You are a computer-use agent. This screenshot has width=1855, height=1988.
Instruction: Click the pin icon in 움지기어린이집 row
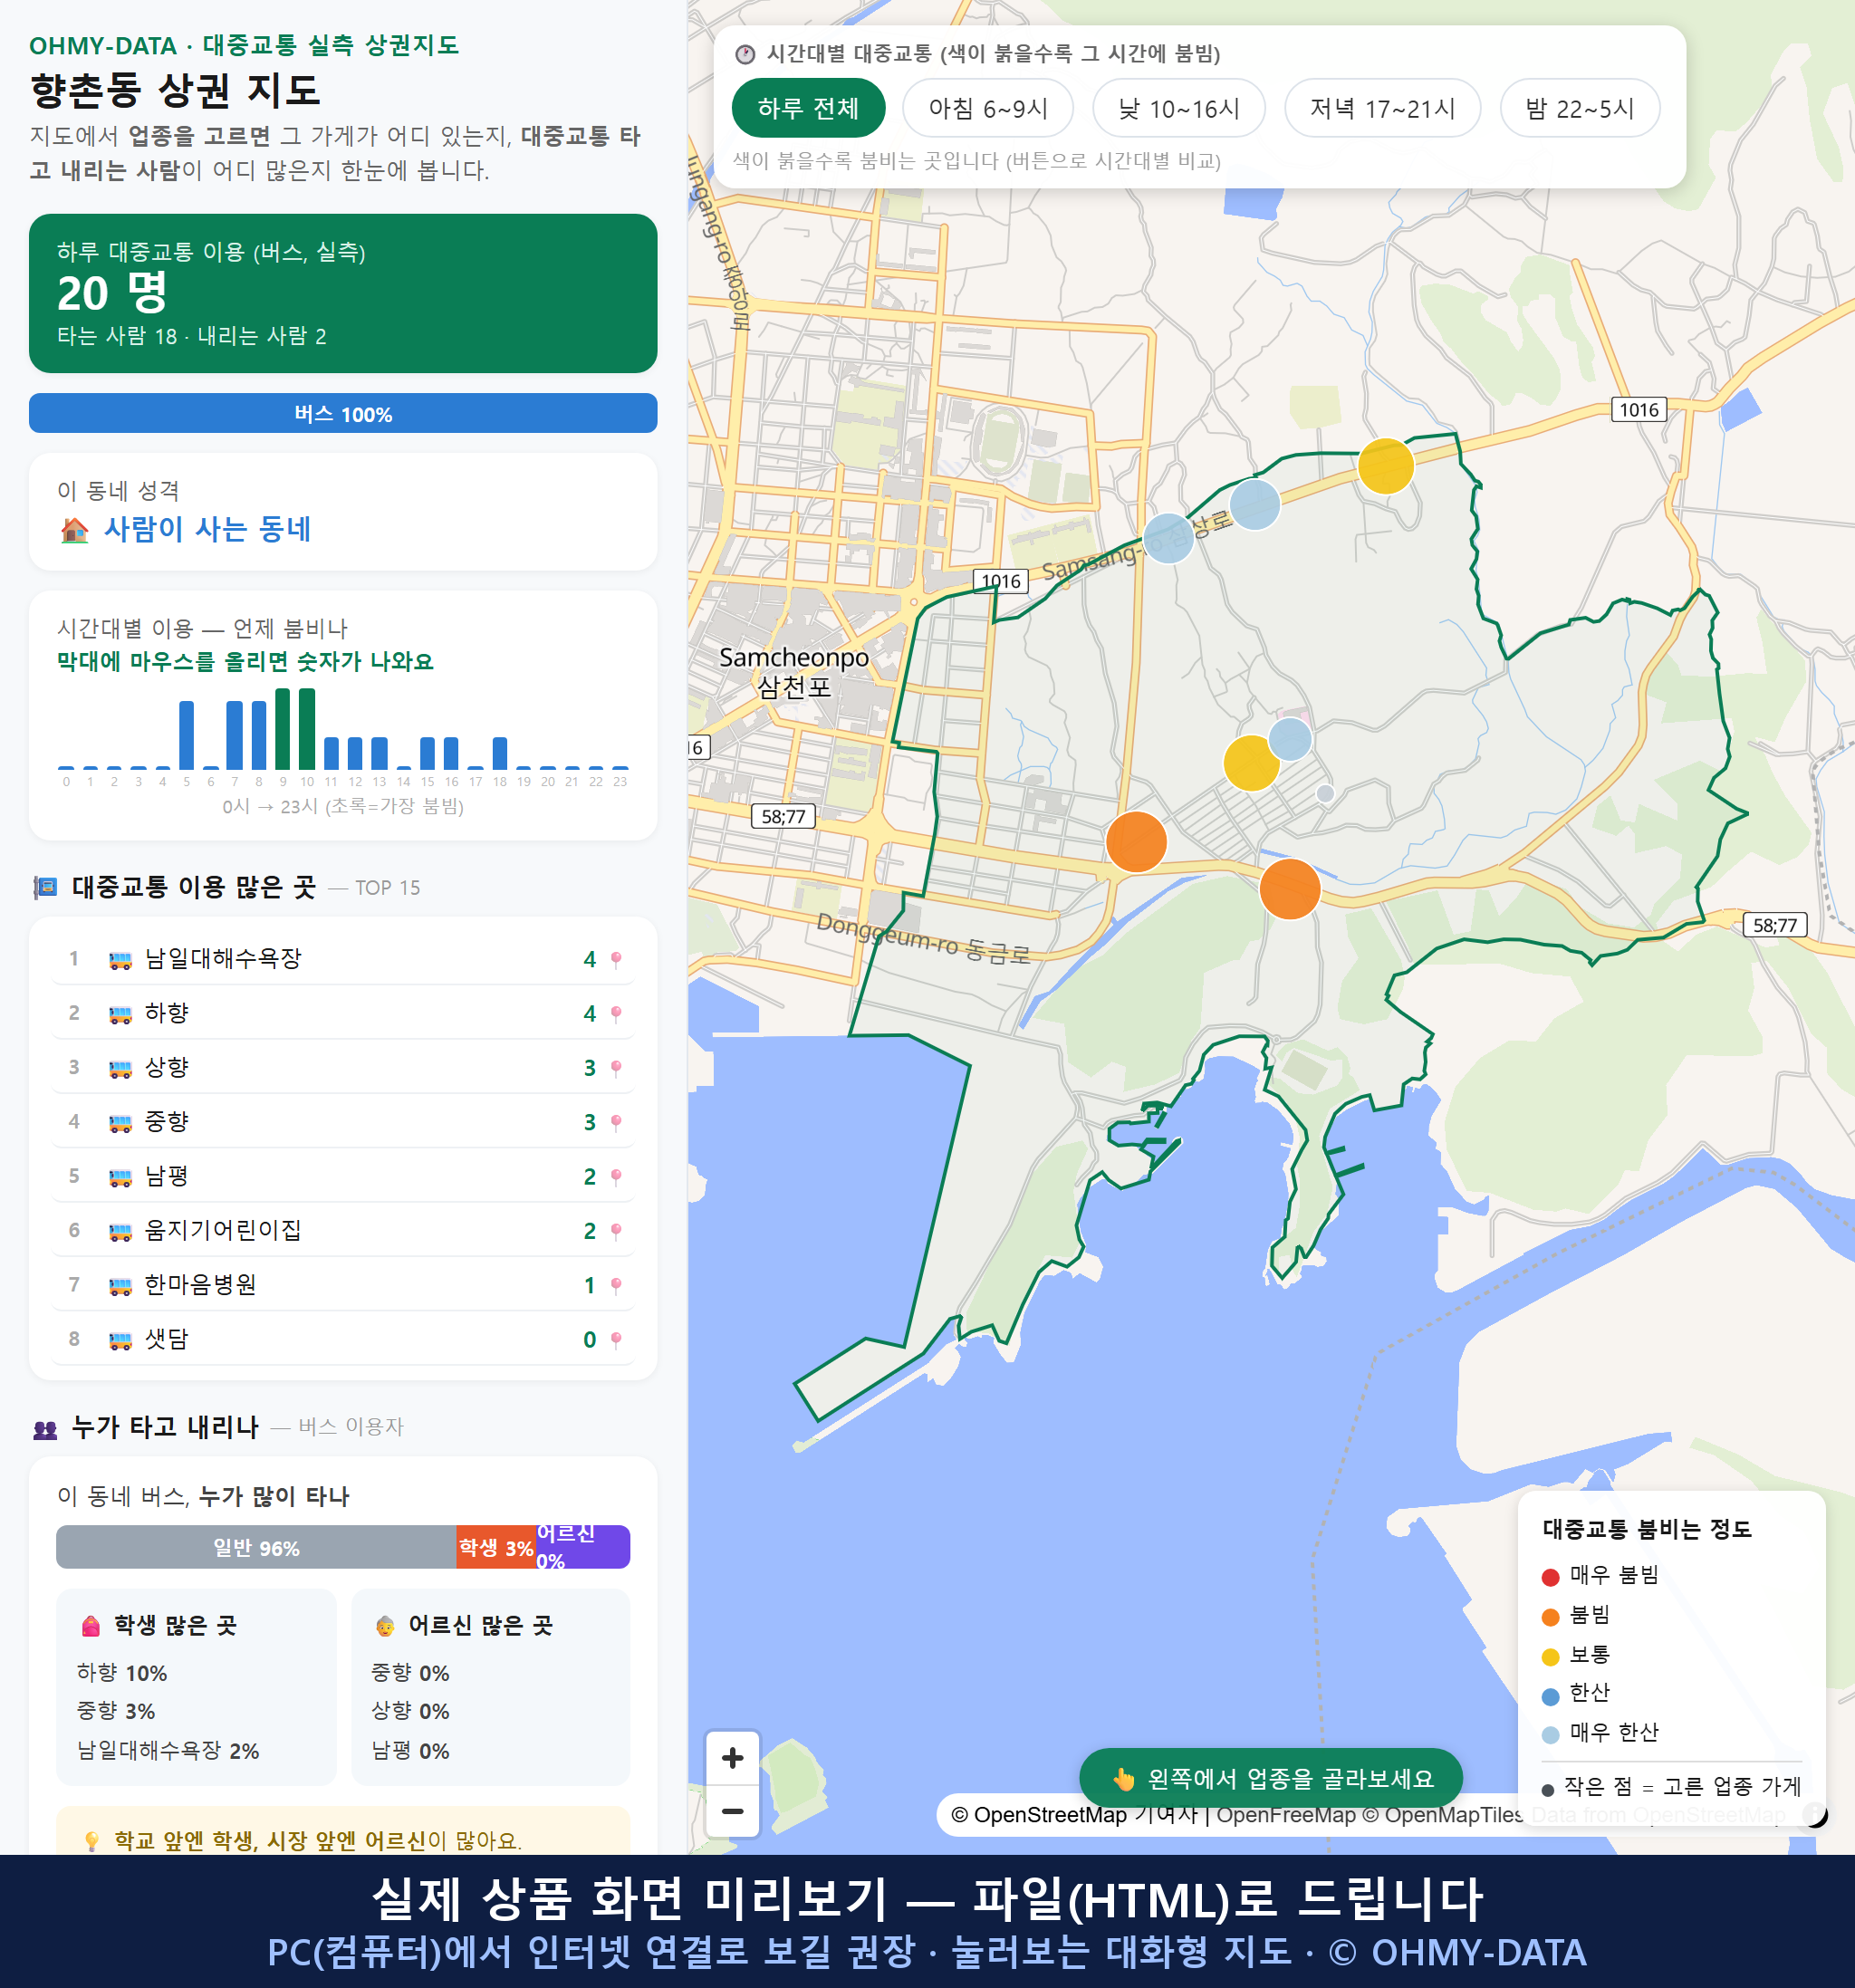tap(616, 1230)
